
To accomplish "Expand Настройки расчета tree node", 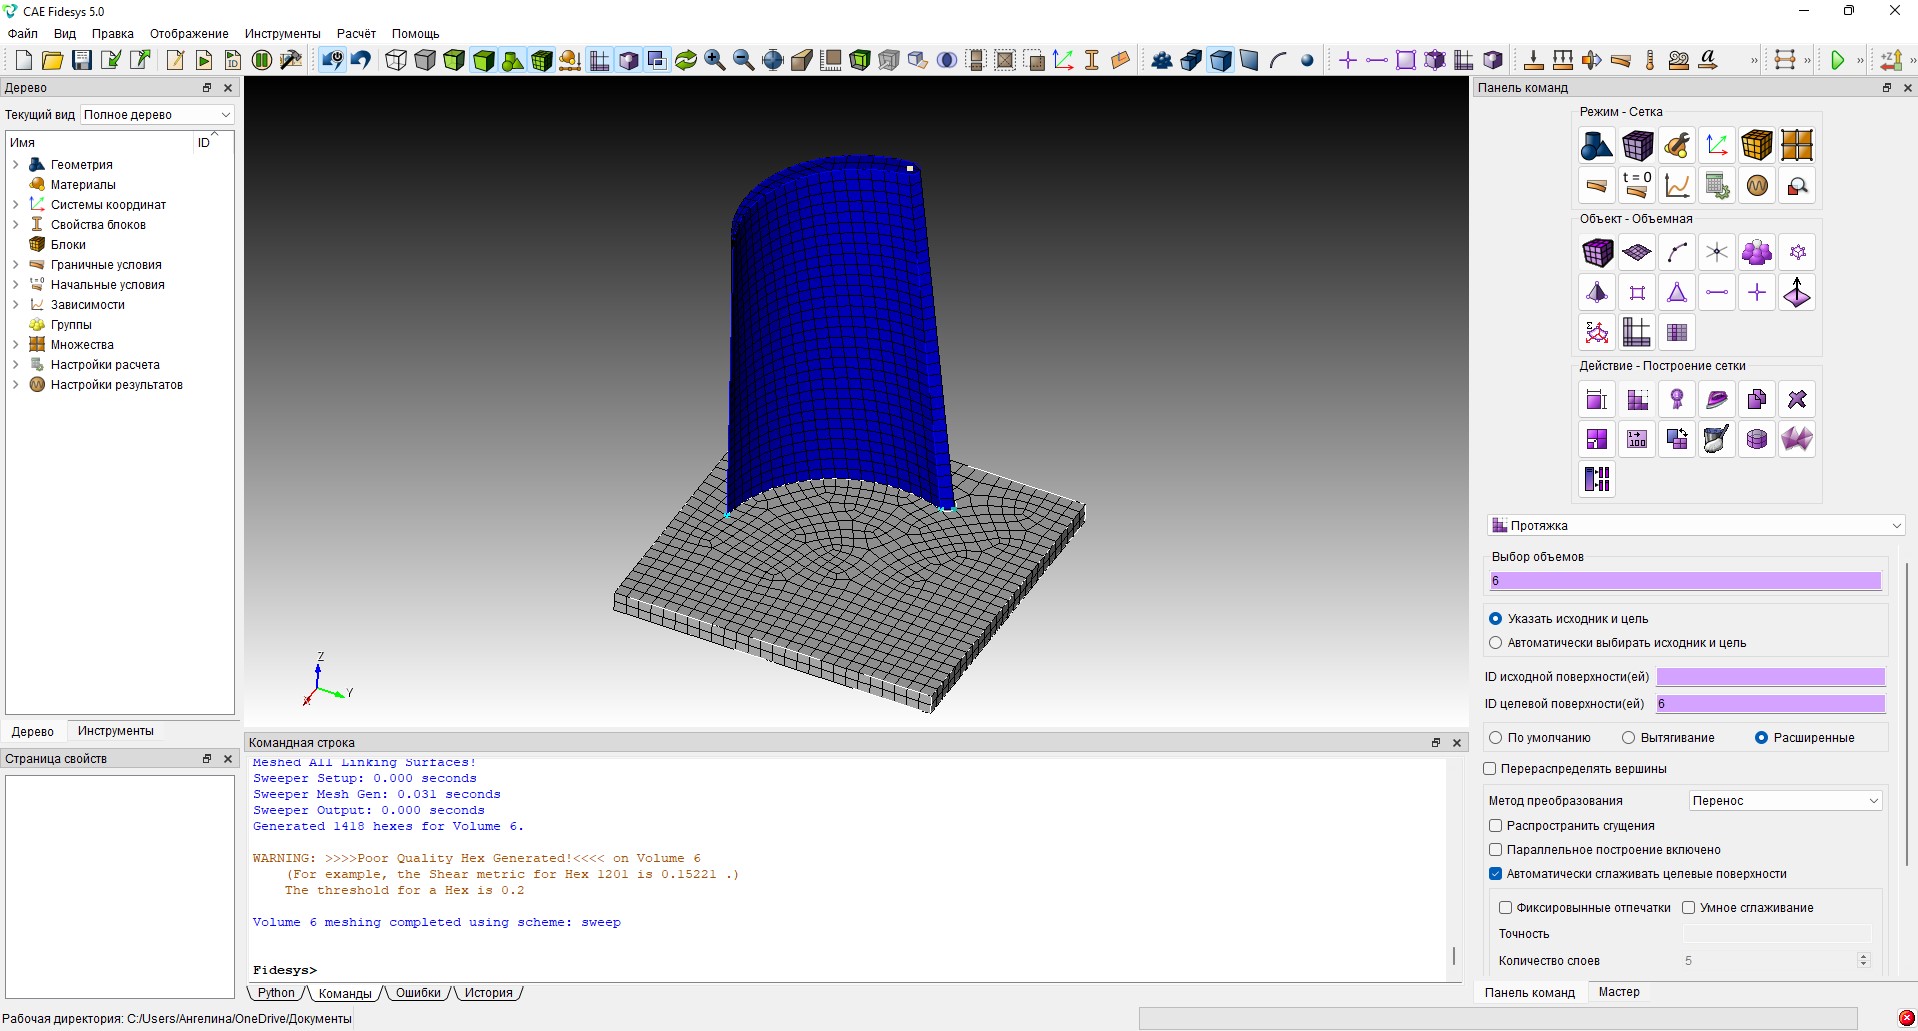I will [16, 365].
